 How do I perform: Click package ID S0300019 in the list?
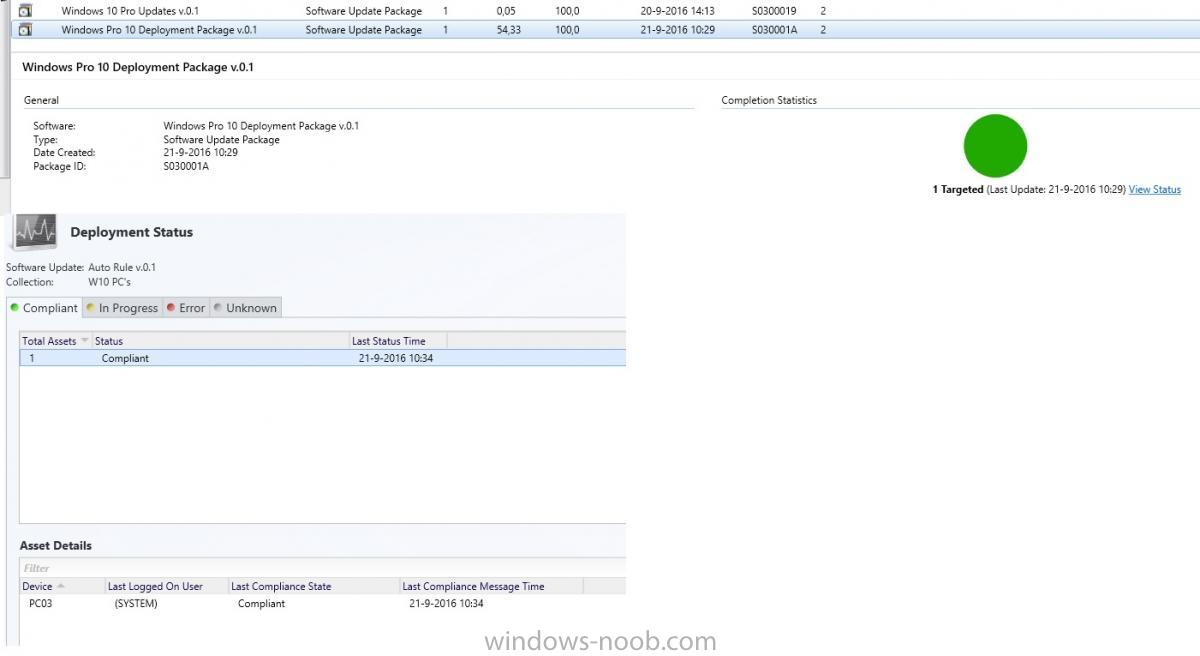pos(774,11)
